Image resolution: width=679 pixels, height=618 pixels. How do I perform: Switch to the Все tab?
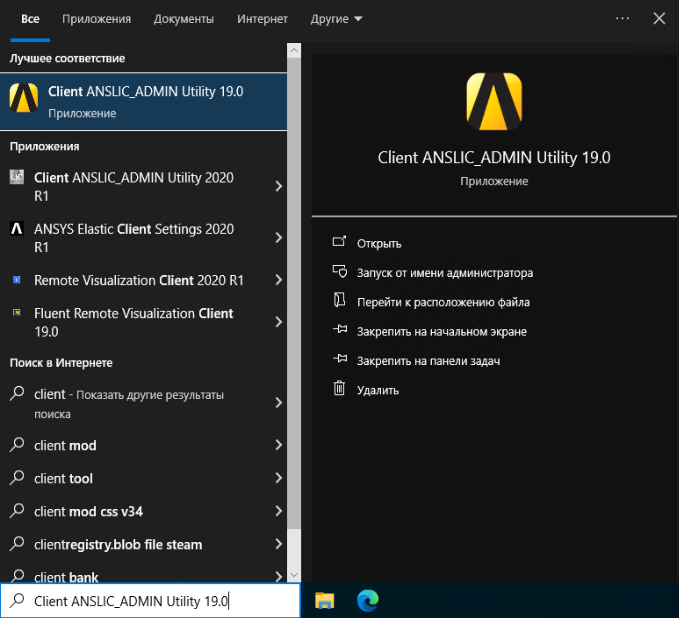(x=30, y=19)
